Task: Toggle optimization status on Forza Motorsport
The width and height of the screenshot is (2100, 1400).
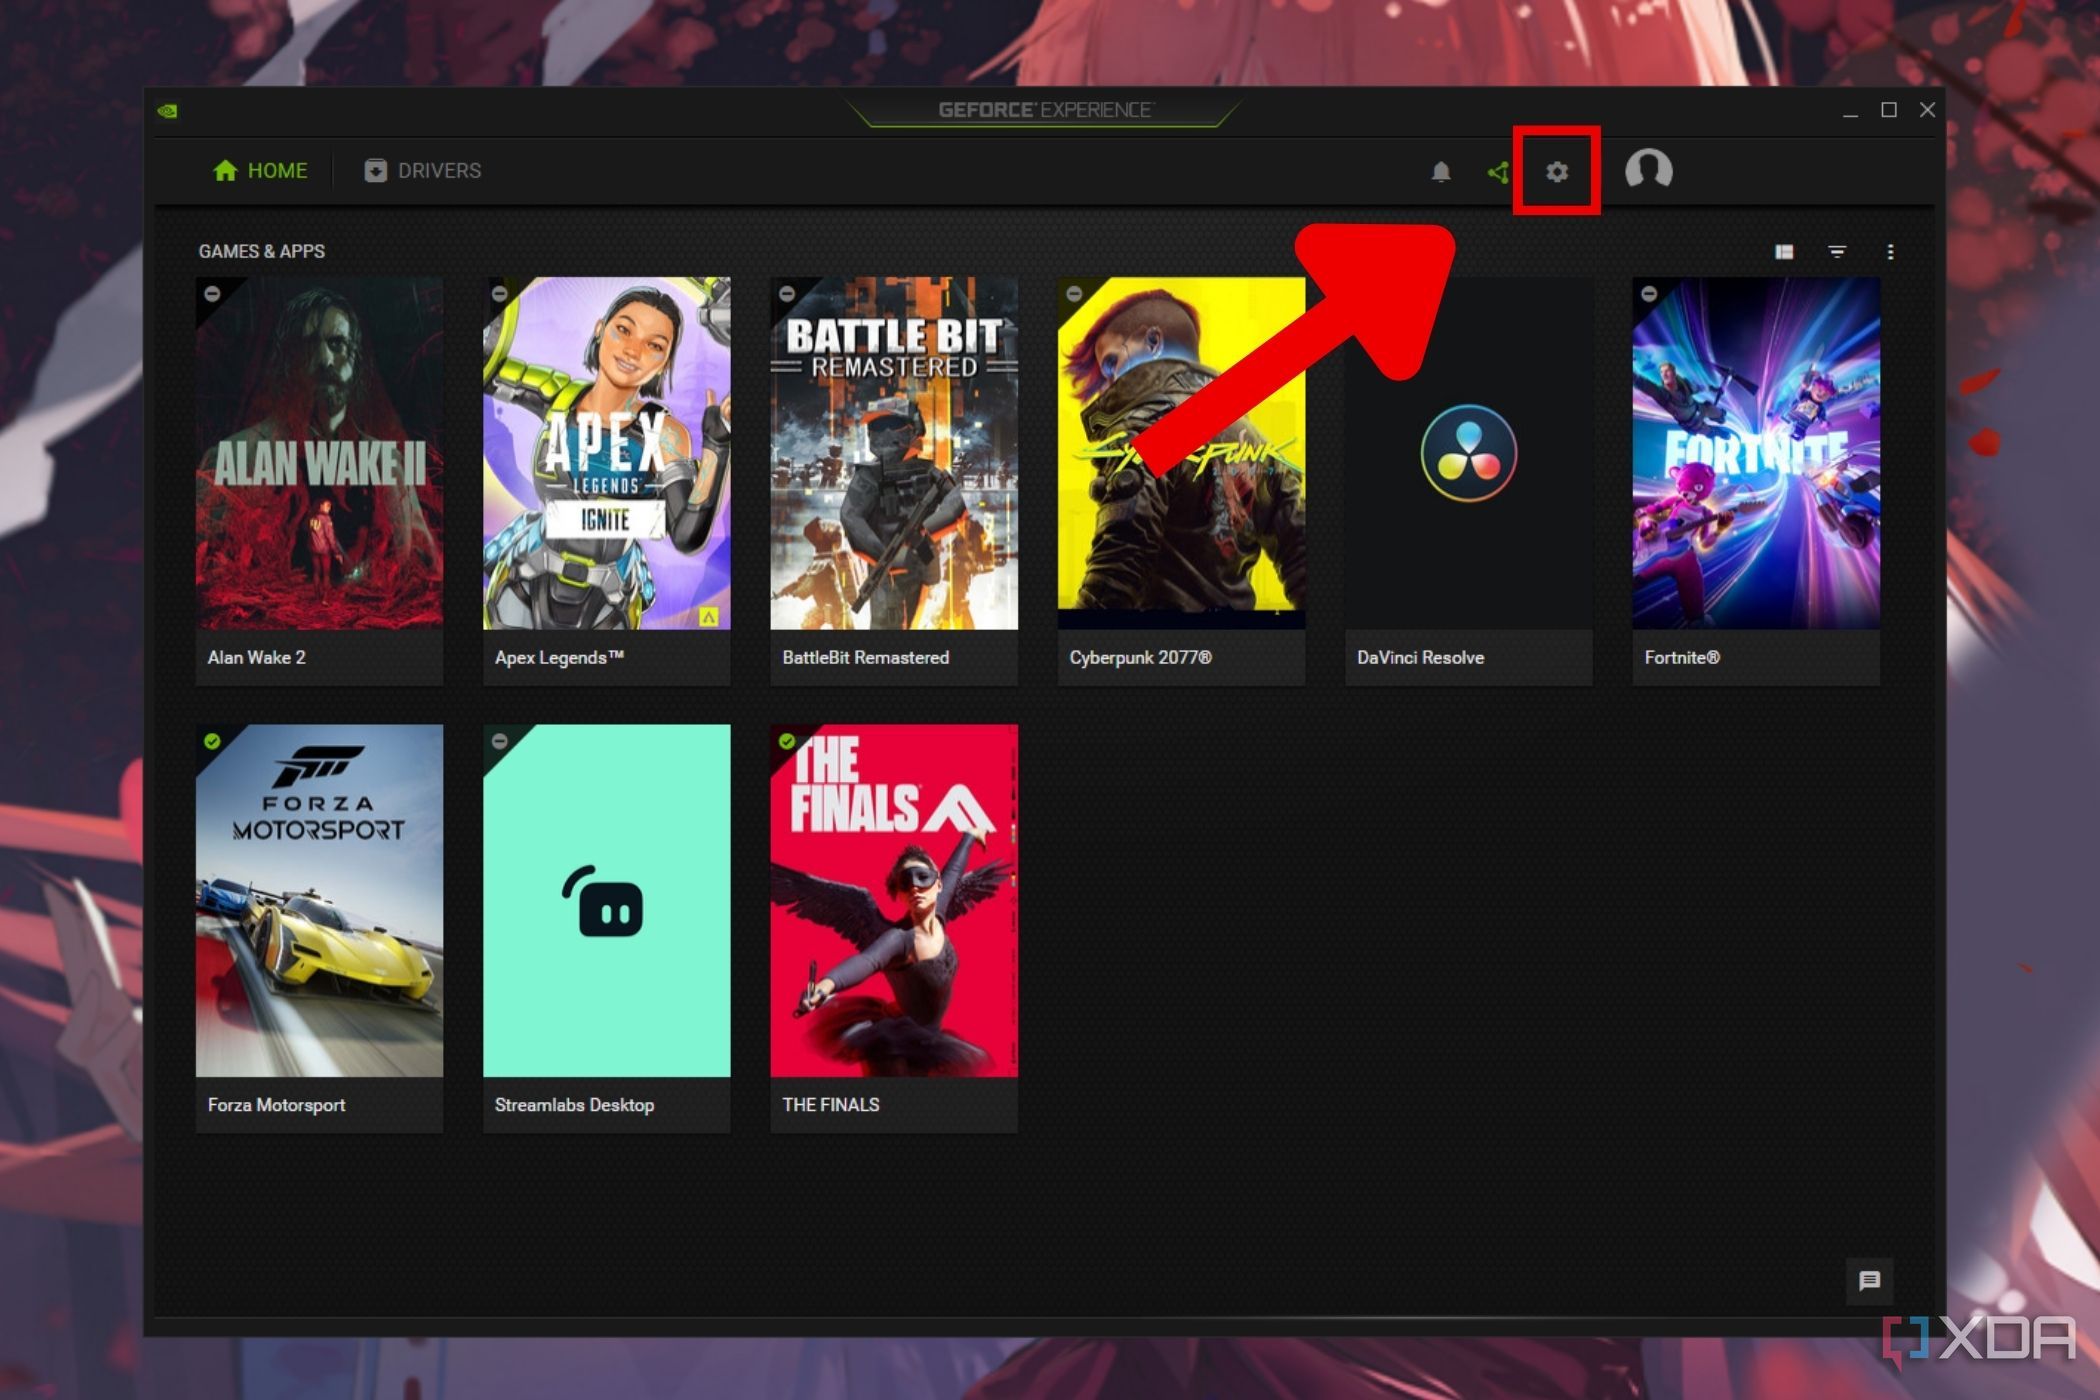Action: [211, 739]
